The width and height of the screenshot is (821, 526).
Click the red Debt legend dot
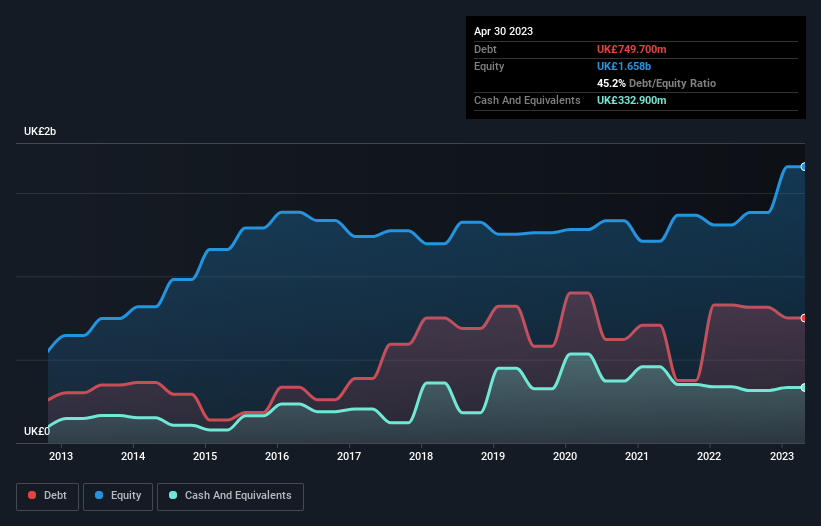(x=32, y=495)
